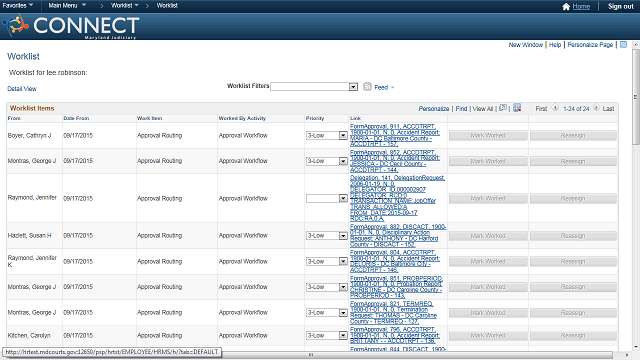The image size is (640, 360).
Task: Click Personalize in Worklist Items header
Action: tap(434, 109)
